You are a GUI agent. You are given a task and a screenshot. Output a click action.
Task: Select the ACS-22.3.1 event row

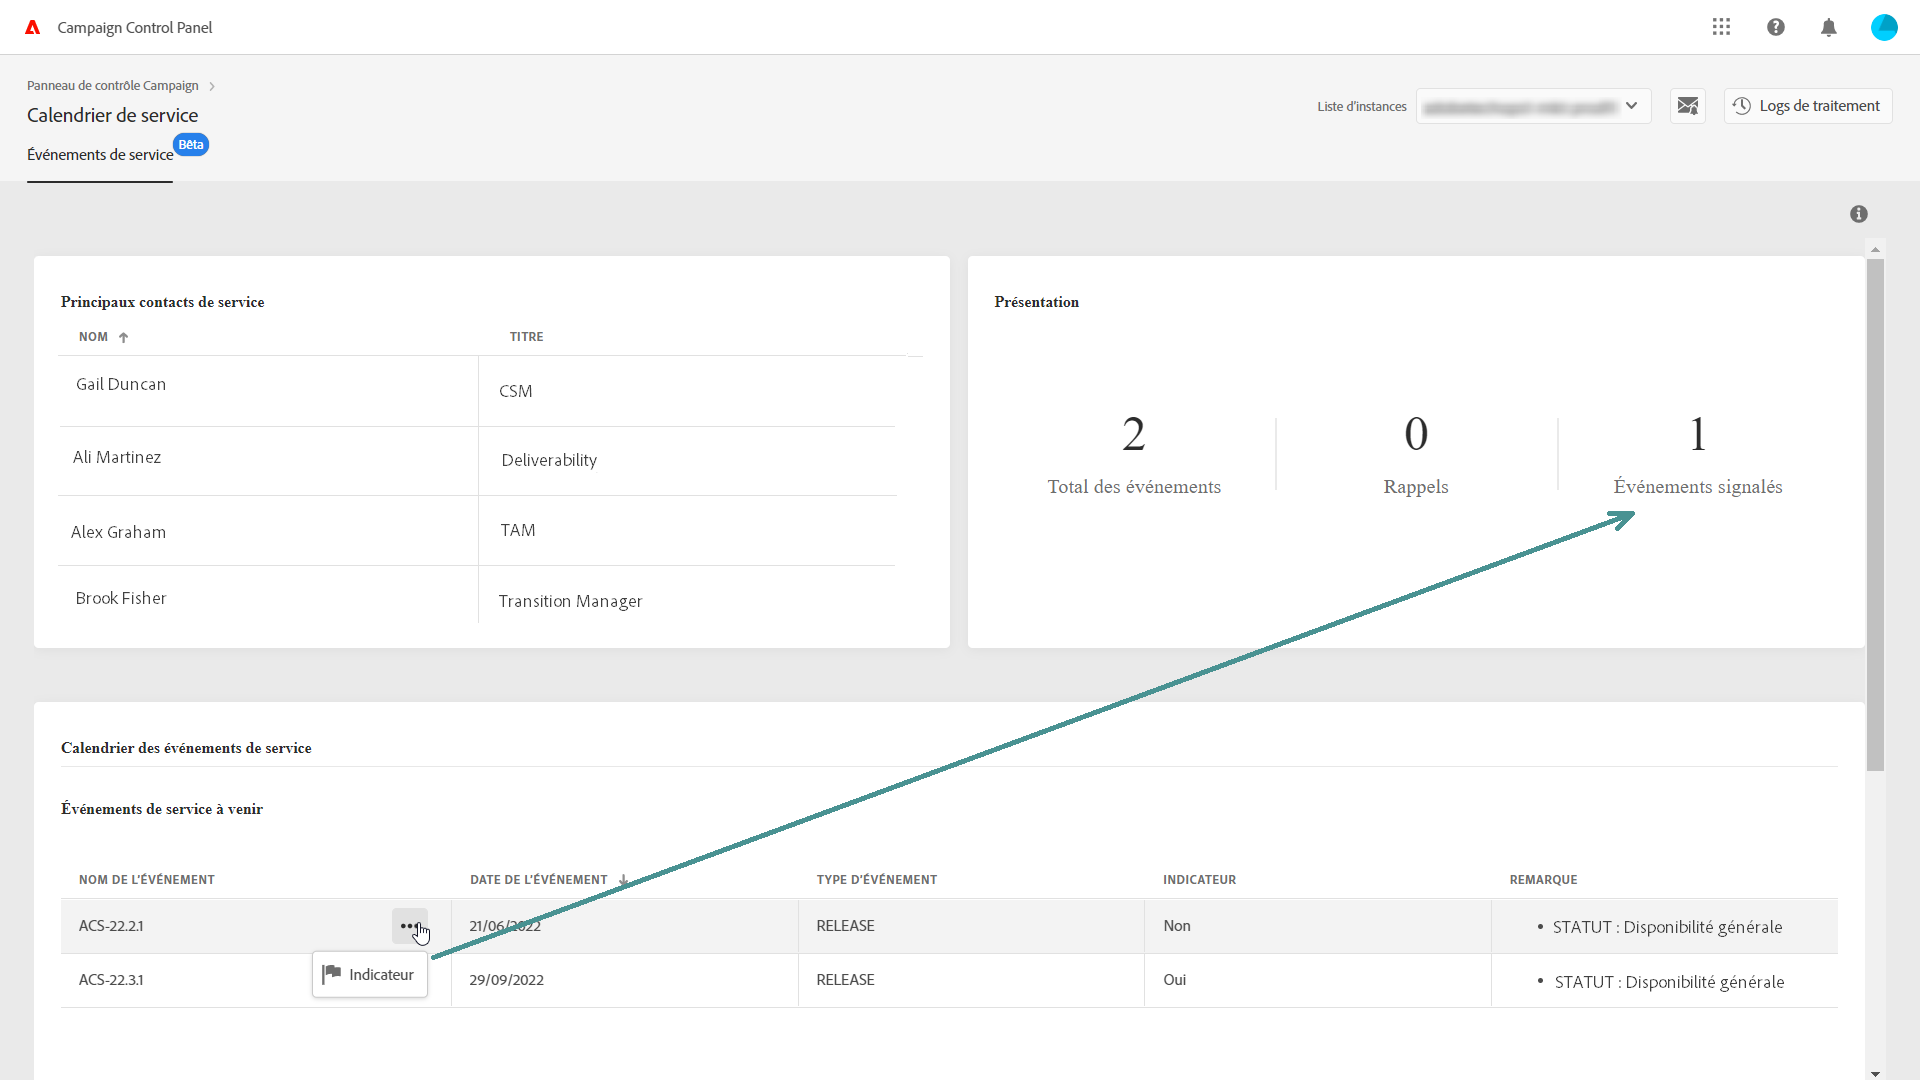pos(111,980)
